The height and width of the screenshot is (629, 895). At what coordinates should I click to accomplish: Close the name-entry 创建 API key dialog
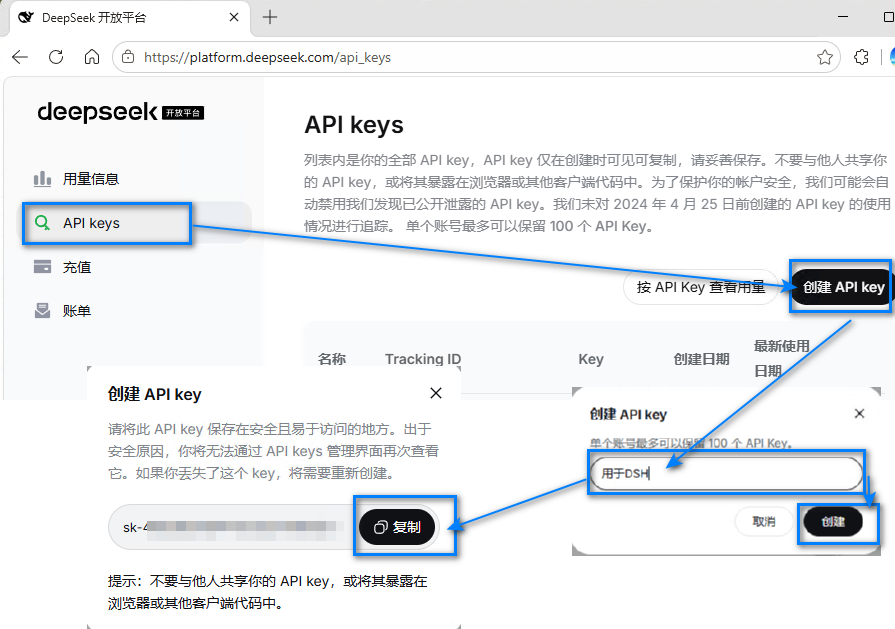859,413
